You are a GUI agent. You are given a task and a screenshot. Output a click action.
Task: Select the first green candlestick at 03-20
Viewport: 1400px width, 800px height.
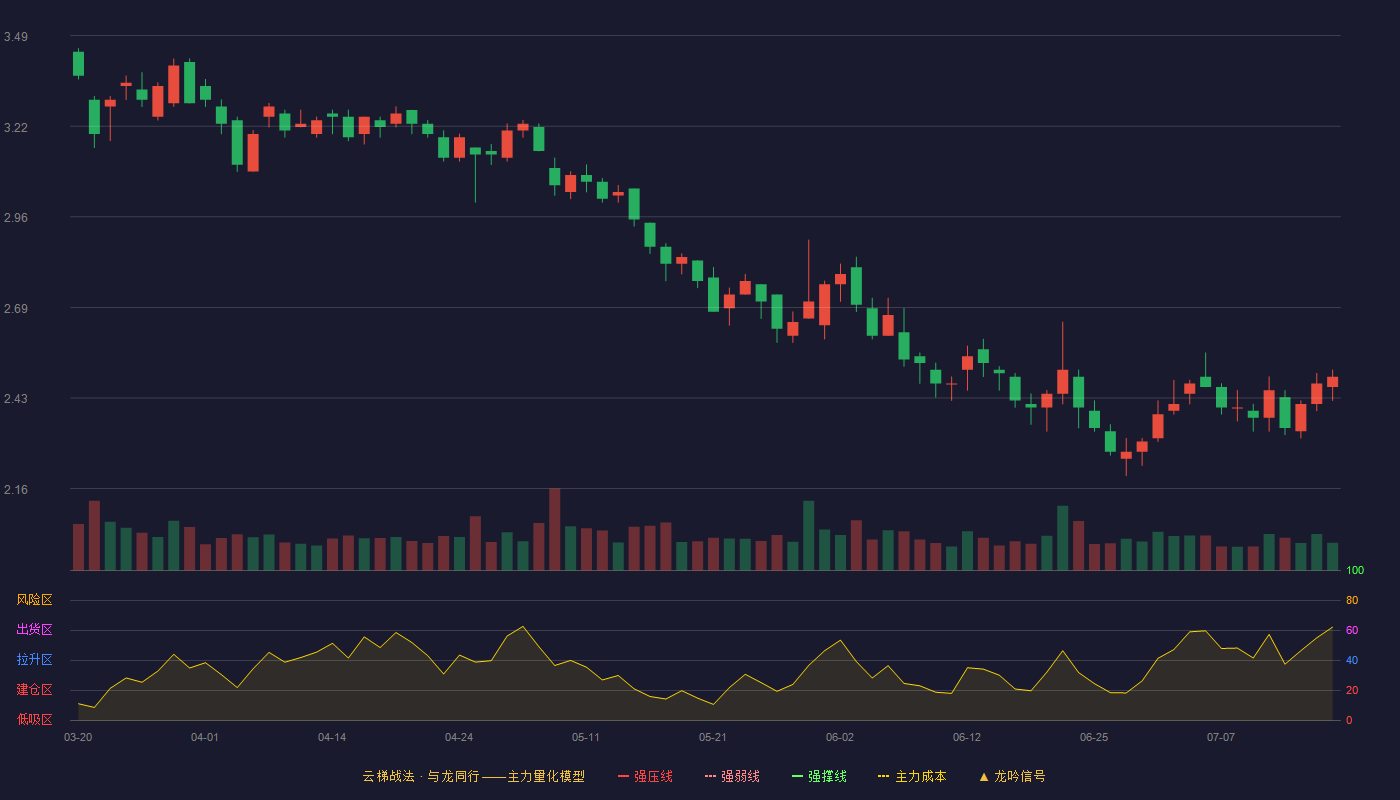pyautogui.click(x=78, y=64)
